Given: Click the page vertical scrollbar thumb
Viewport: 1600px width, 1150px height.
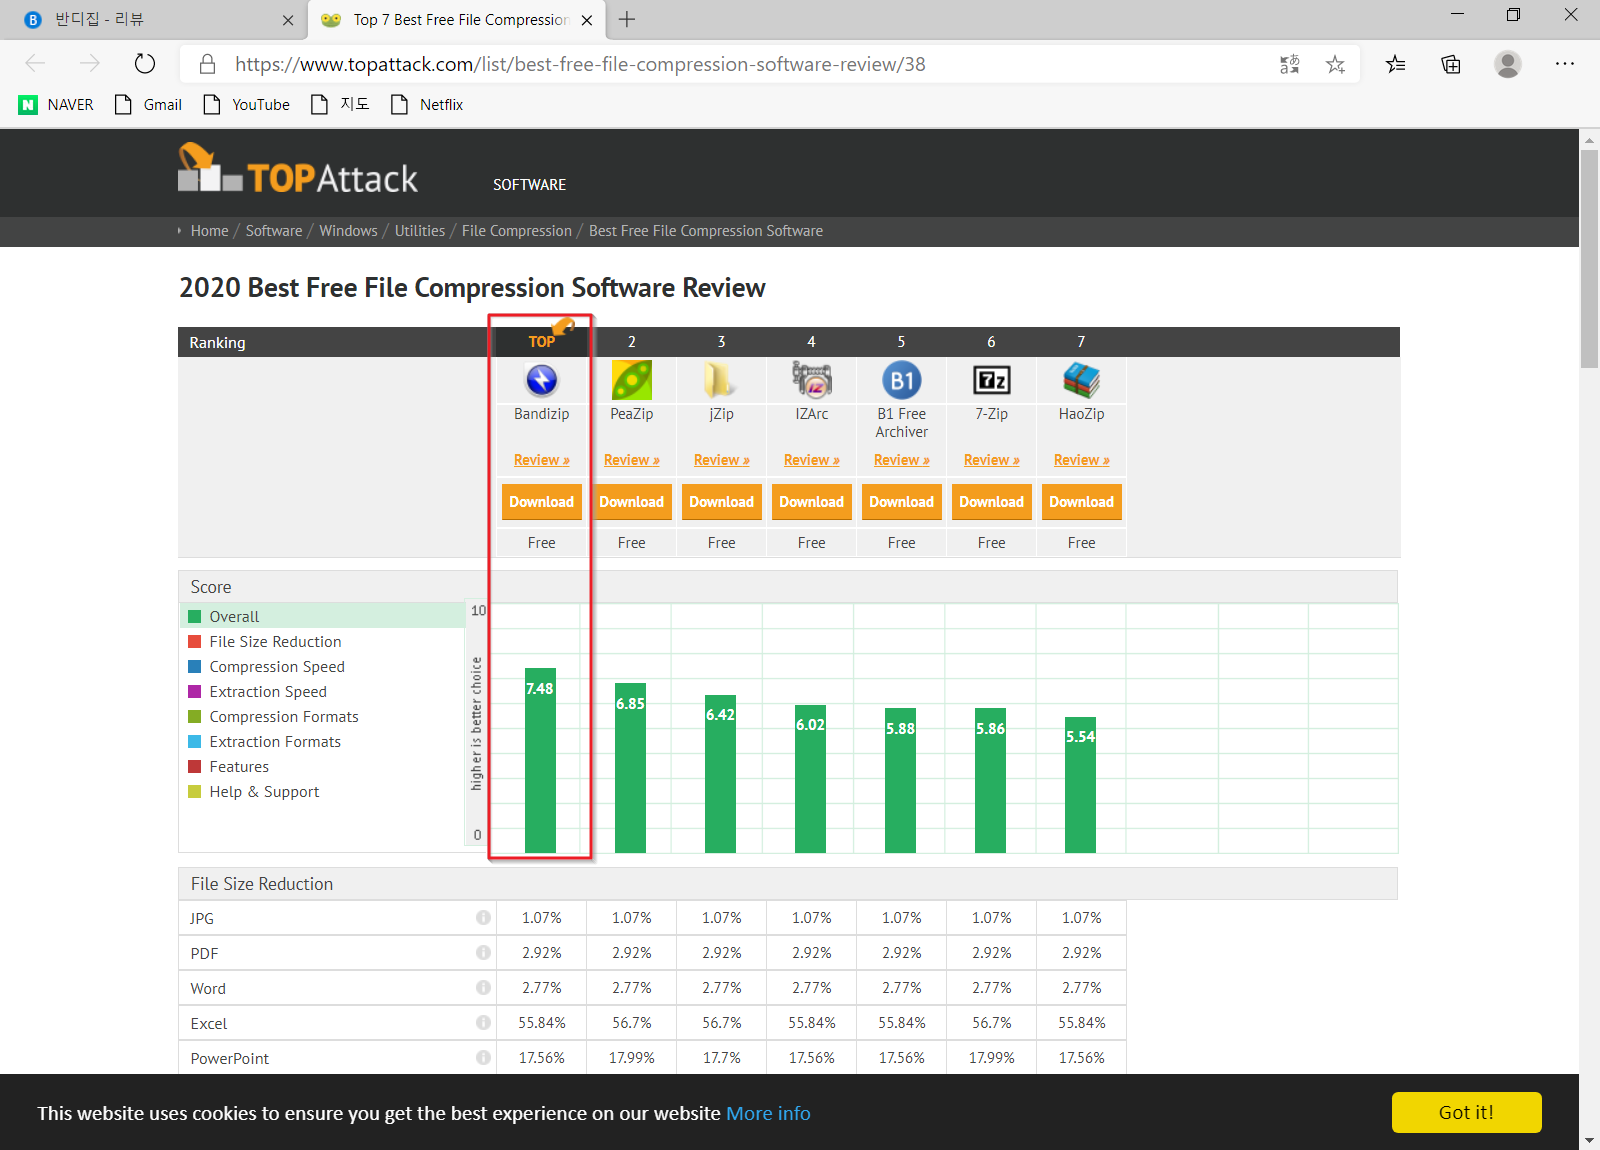Looking at the screenshot, I should point(1589,260).
